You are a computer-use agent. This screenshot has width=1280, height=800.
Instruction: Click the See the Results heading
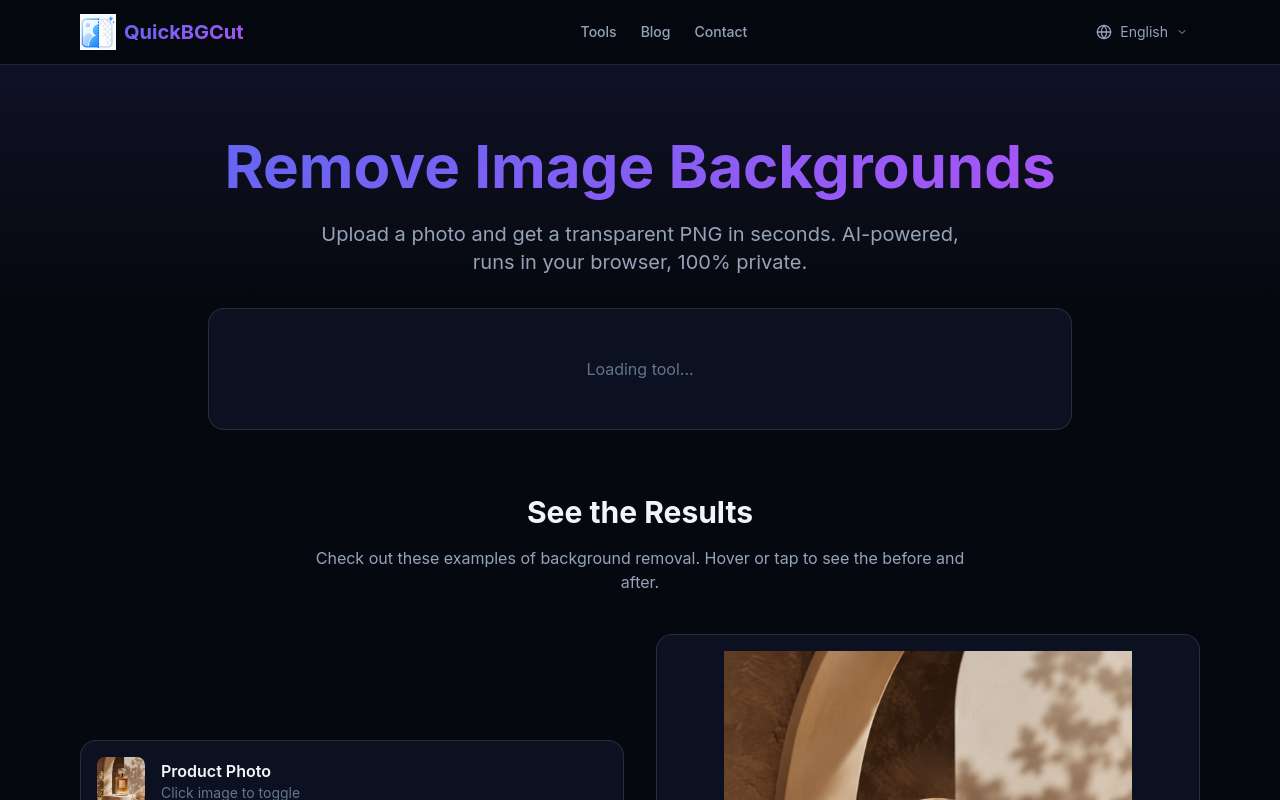tap(640, 512)
